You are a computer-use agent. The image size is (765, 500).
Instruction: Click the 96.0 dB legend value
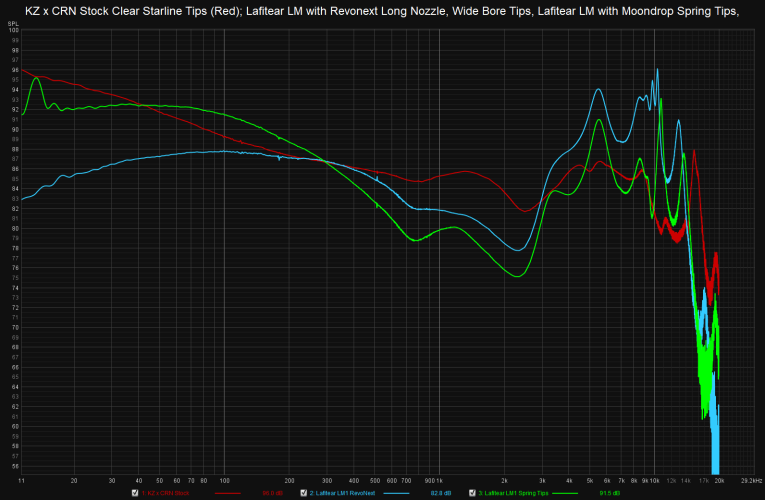[272, 493]
